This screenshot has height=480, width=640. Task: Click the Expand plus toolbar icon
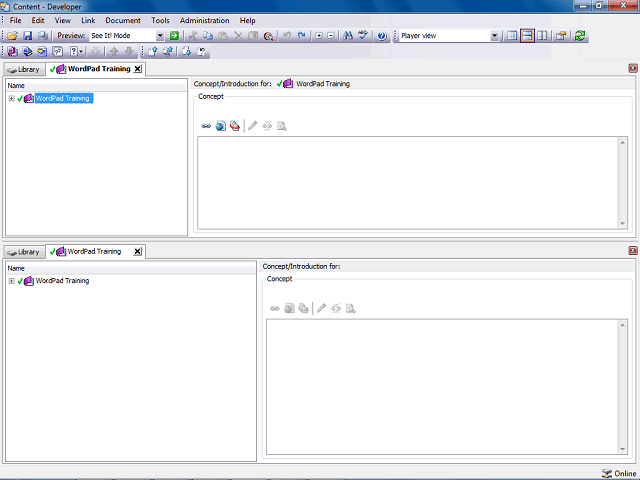point(319,36)
